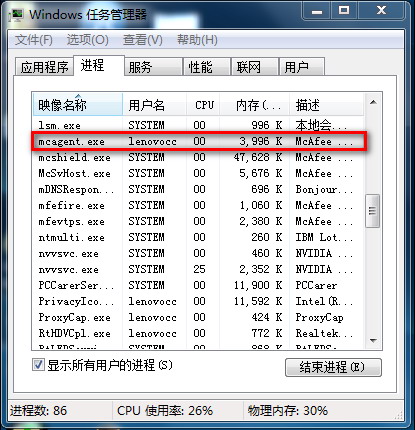This screenshot has width=415, height=430.
Task: Click the 结束进程(E) button
Action: (333, 367)
